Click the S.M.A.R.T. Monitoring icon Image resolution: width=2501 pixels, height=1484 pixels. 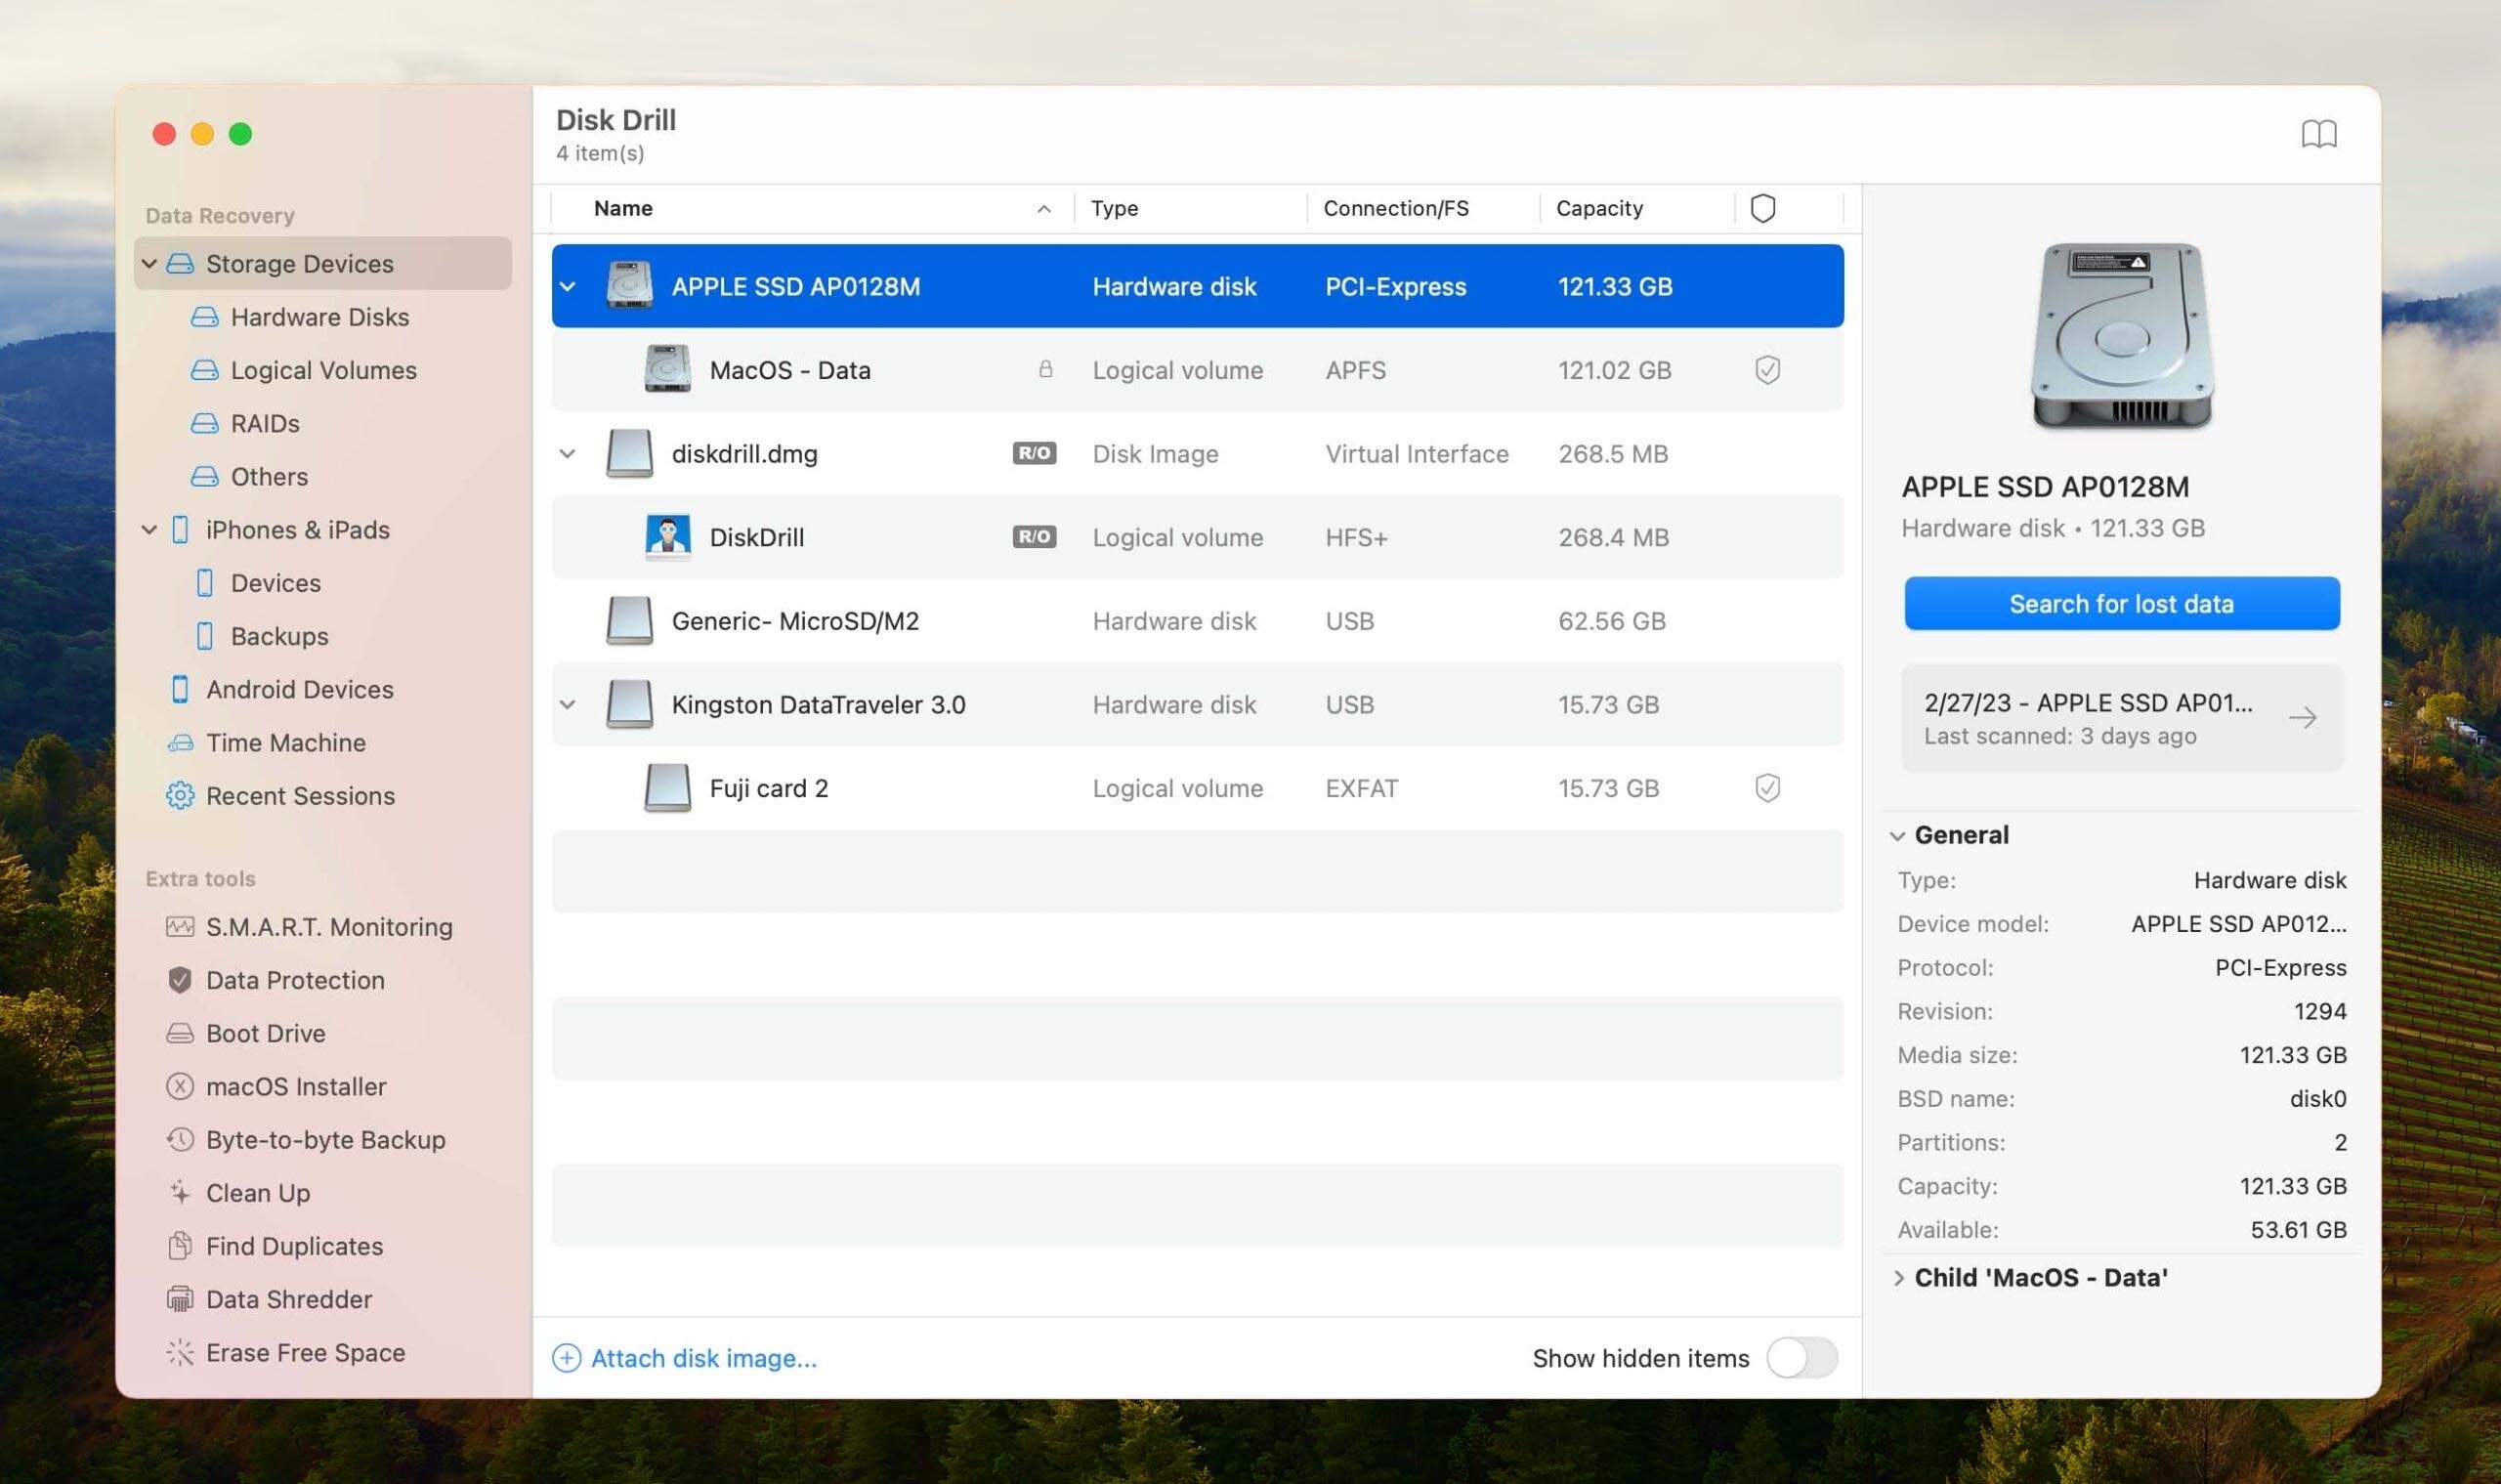pos(177,926)
